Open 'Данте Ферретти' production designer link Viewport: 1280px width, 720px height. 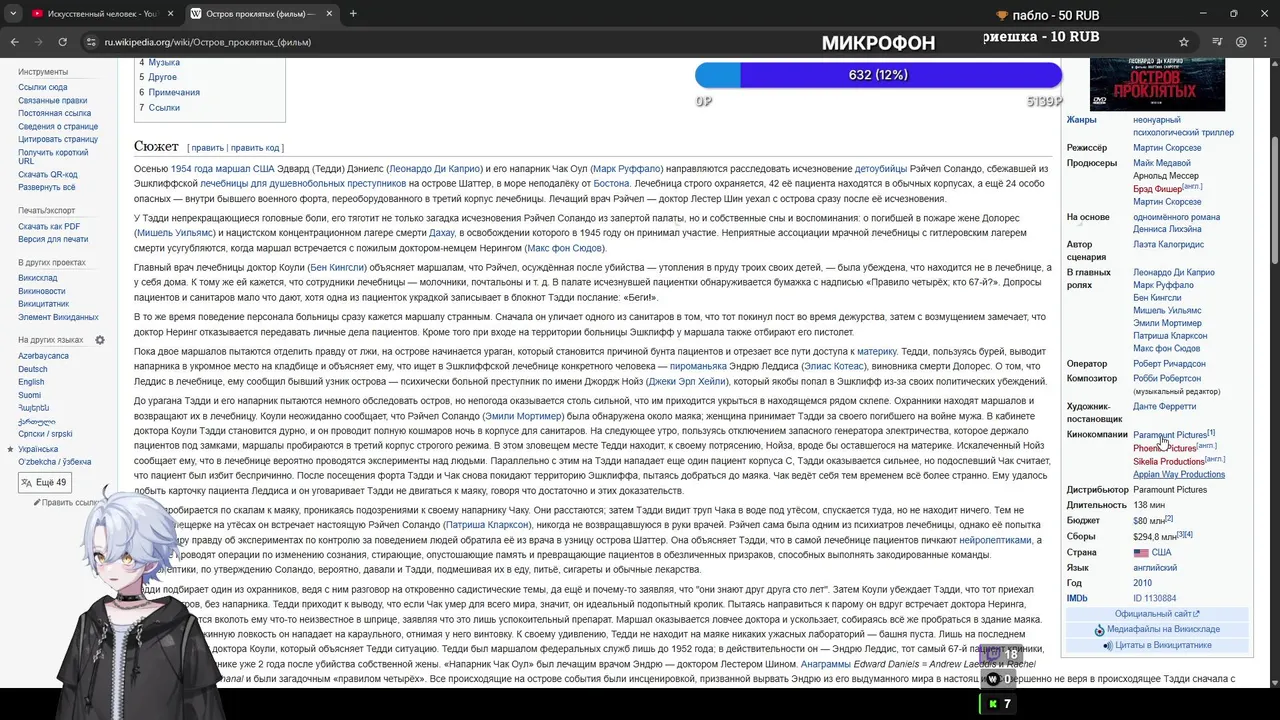(1164, 407)
